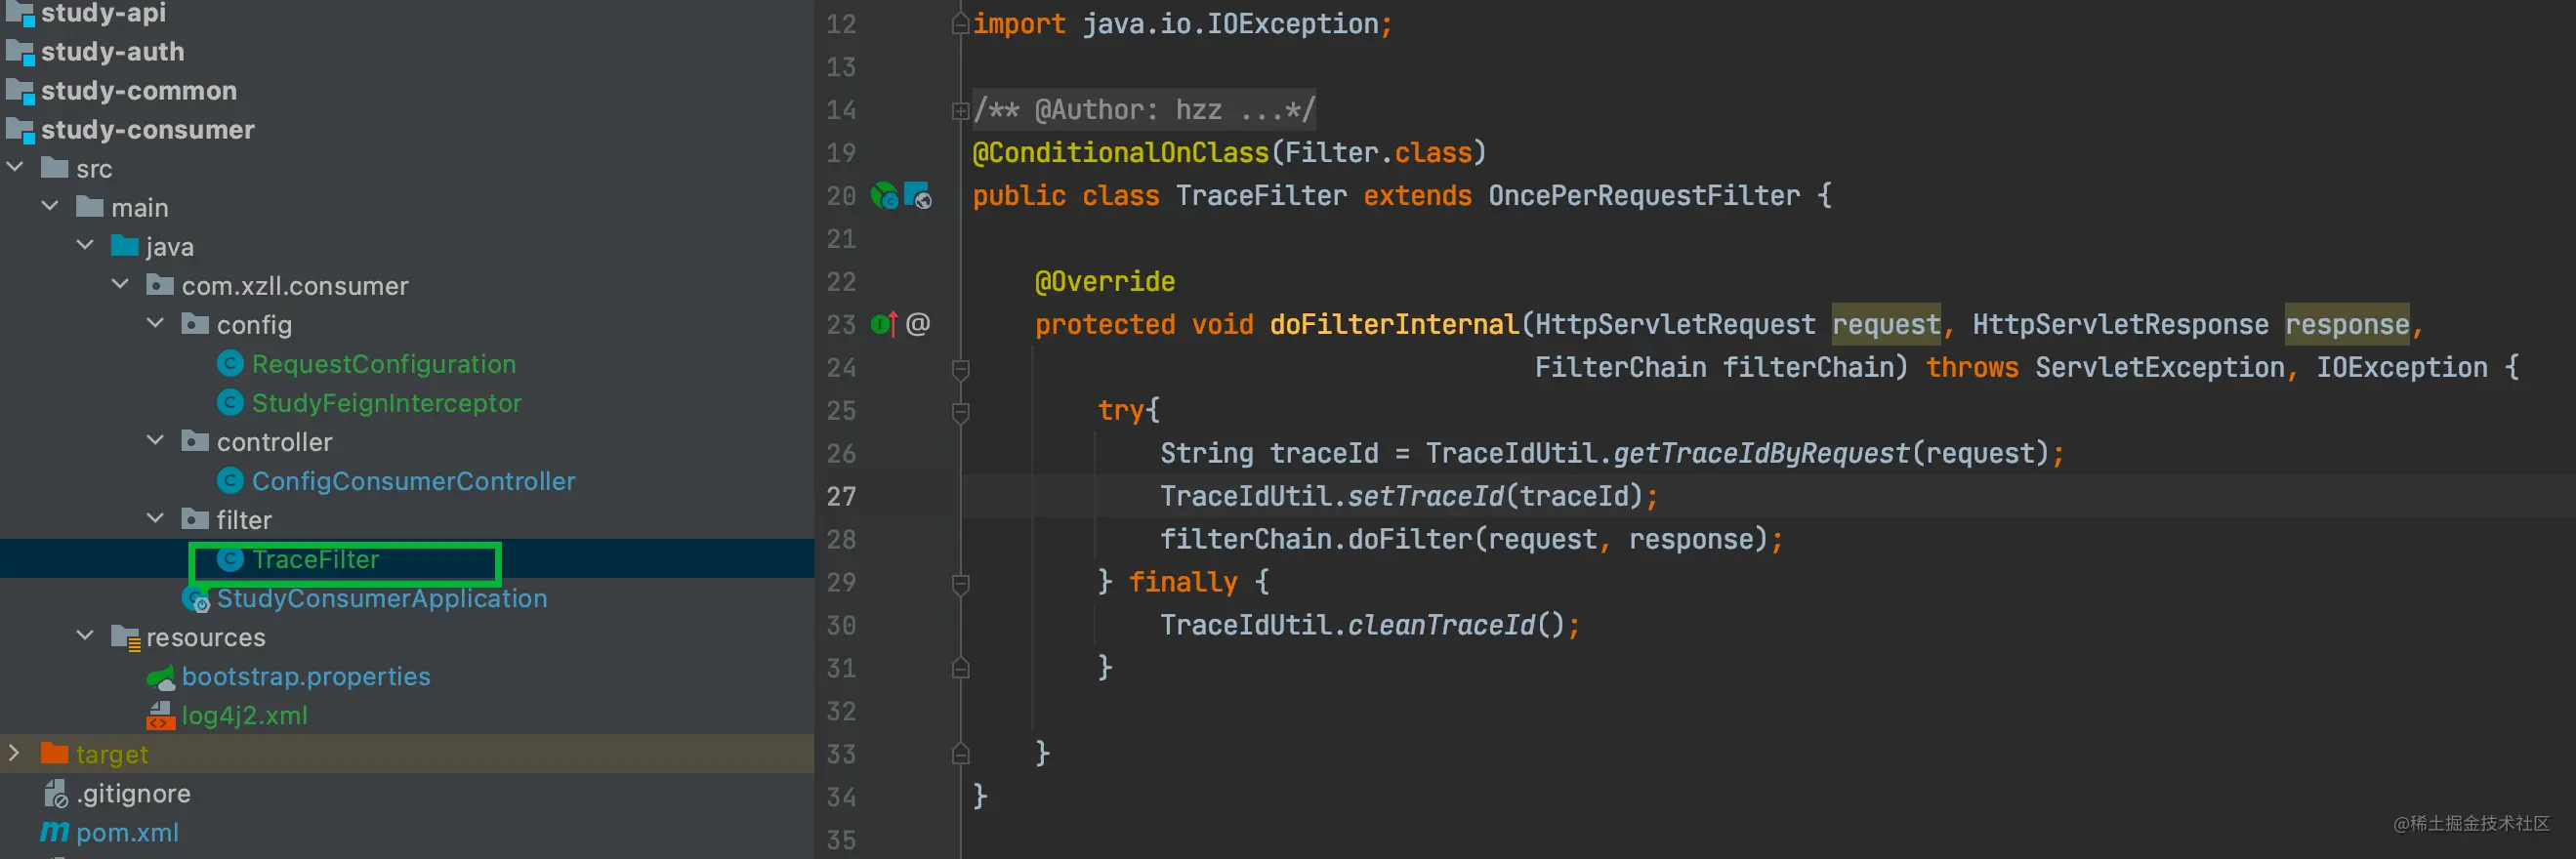The image size is (2576, 859).
Task: Click doFilterInternal method name
Action: click(1393, 324)
